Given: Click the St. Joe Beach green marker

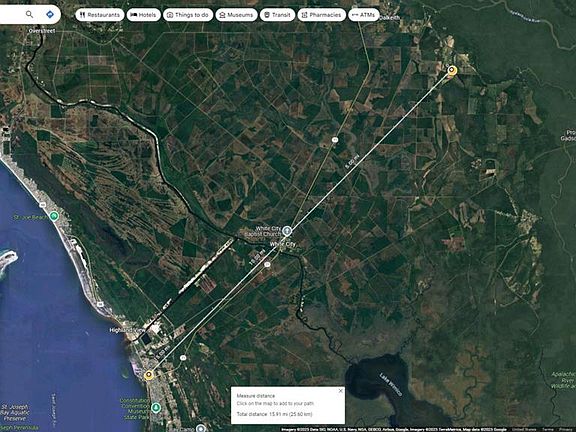Looking at the screenshot, I should pyautogui.click(x=54, y=216).
